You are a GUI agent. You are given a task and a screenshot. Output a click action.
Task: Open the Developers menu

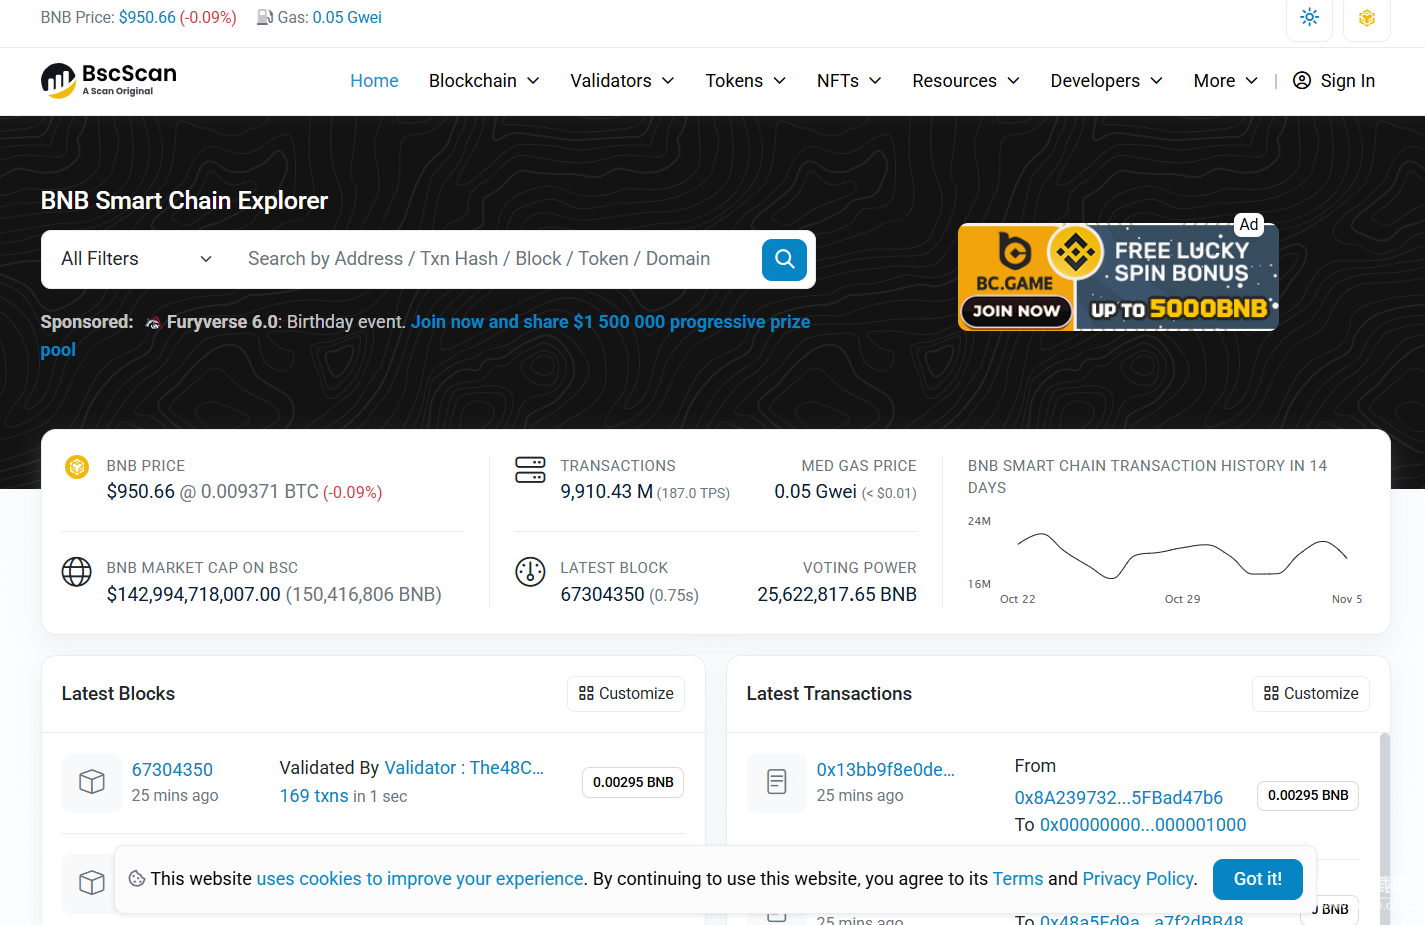coord(1106,81)
